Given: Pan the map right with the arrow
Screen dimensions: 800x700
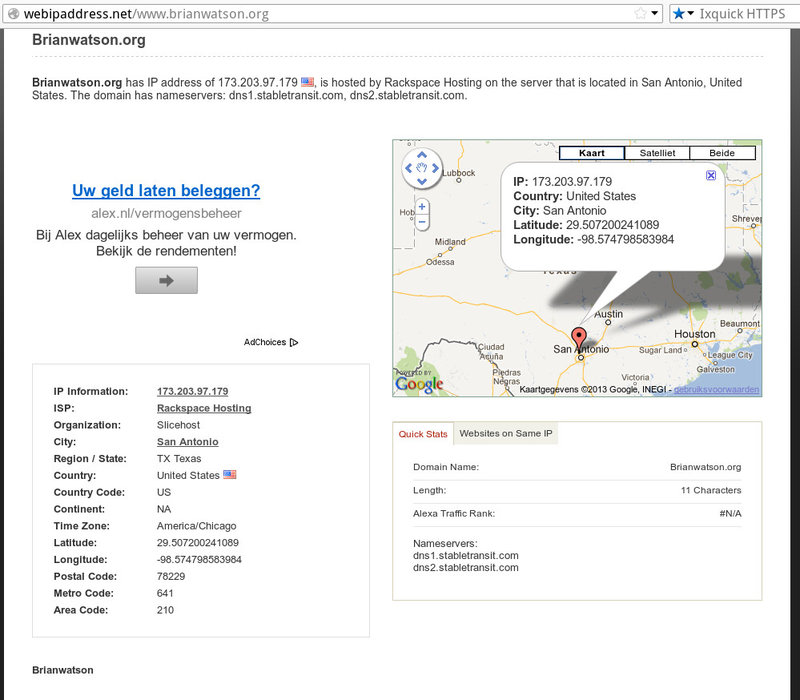Looking at the screenshot, I should click(435, 169).
